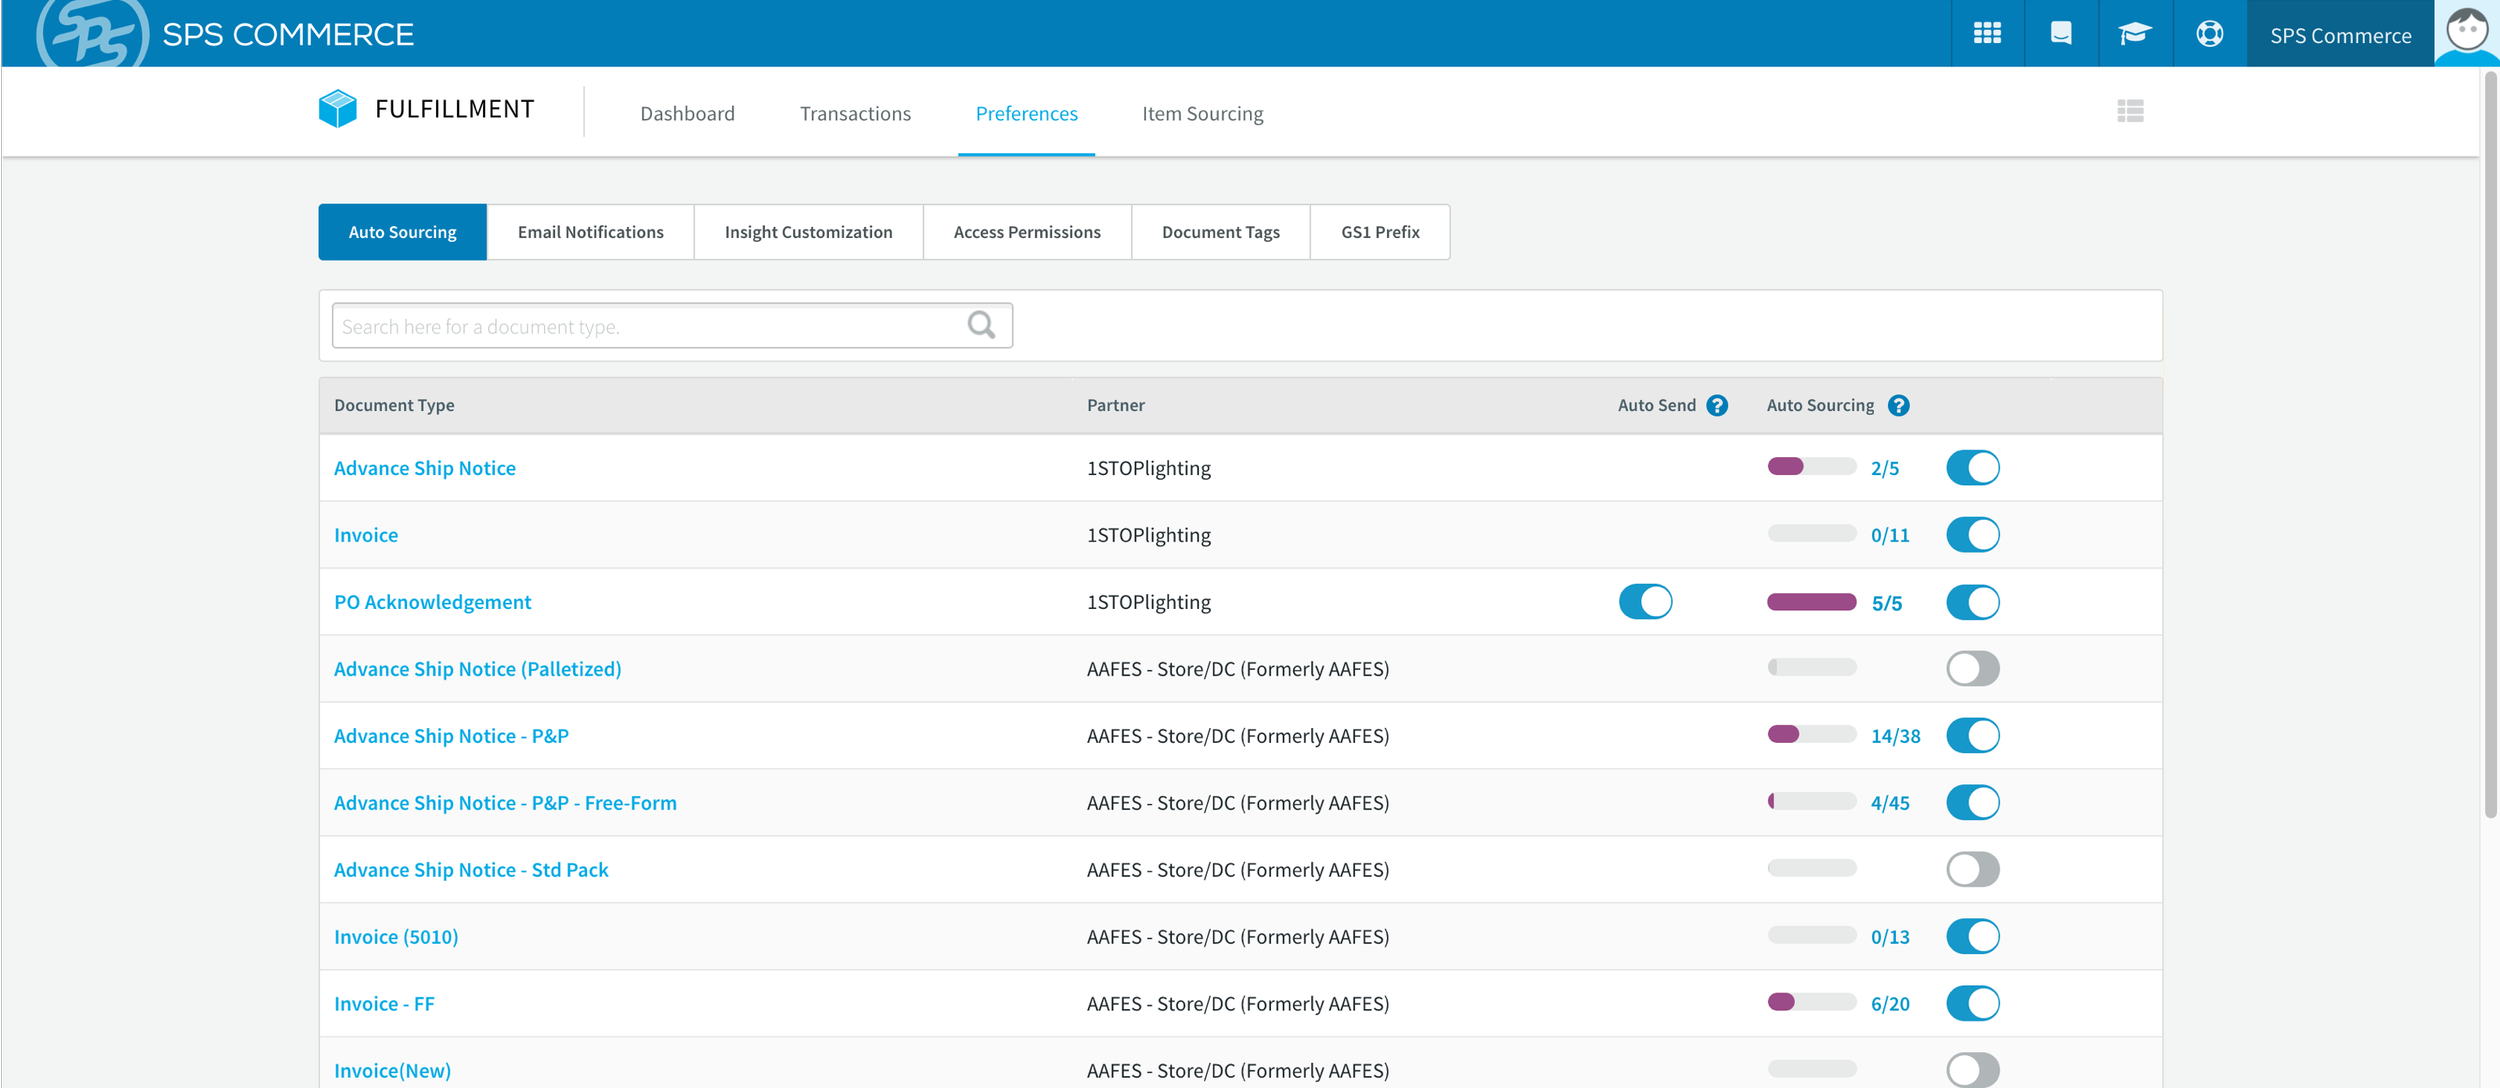Viewport: 2500px width, 1088px height.
Task: Toggle Auto Sourcing for Invoice - FF
Action: [1972, 1004]
